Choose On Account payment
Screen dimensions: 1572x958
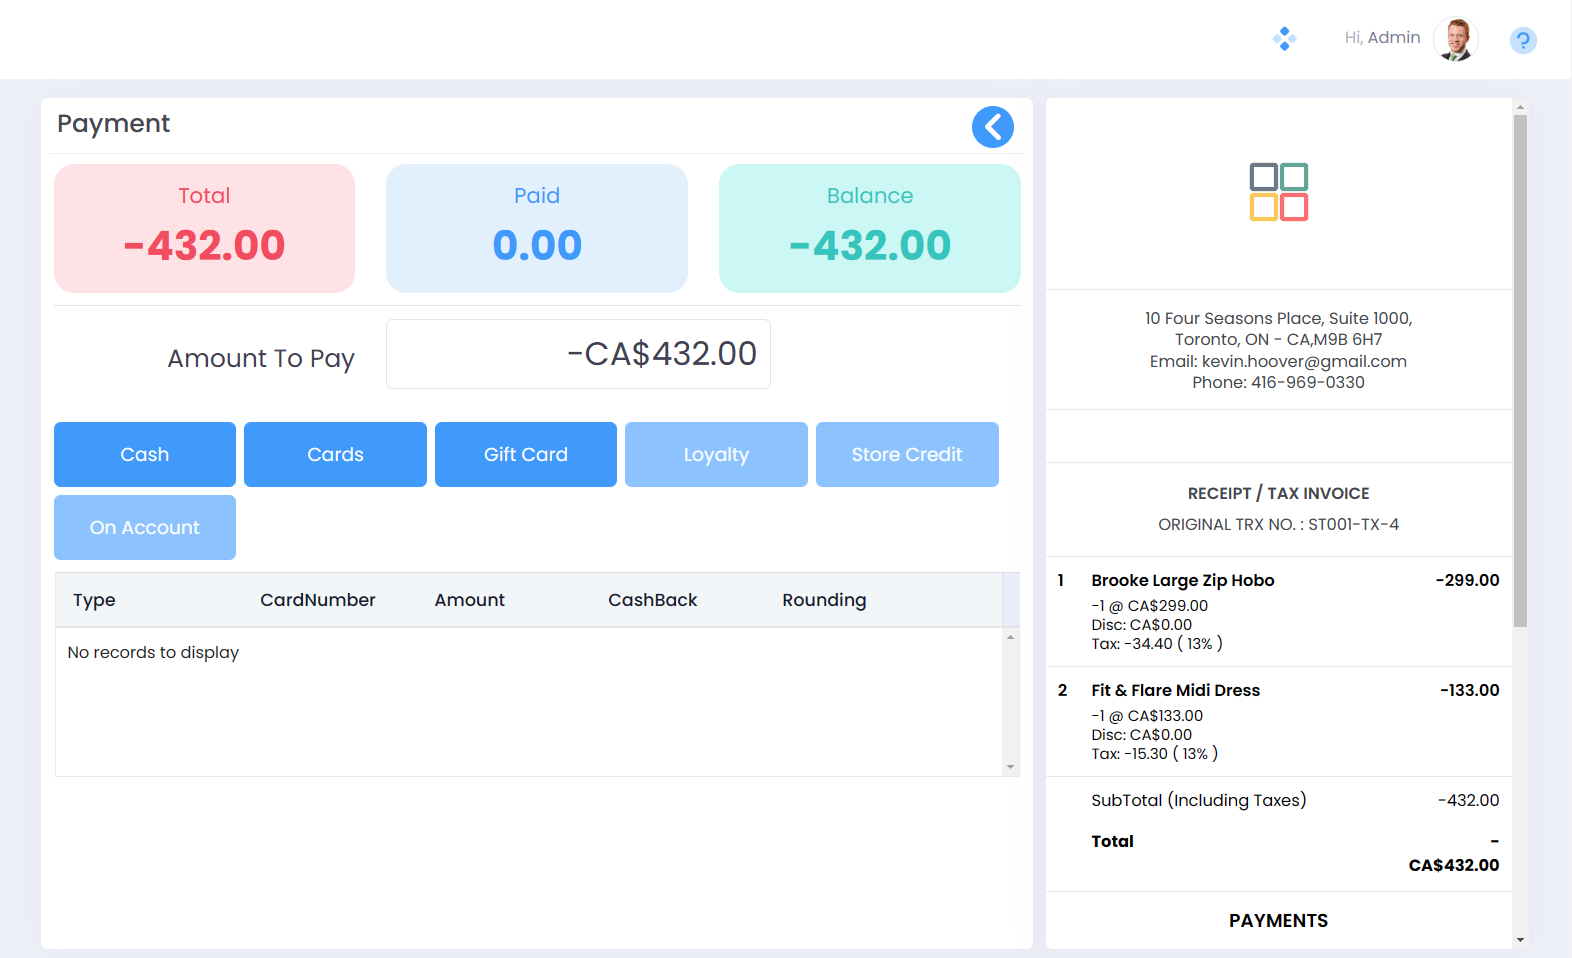pos(145,527)
